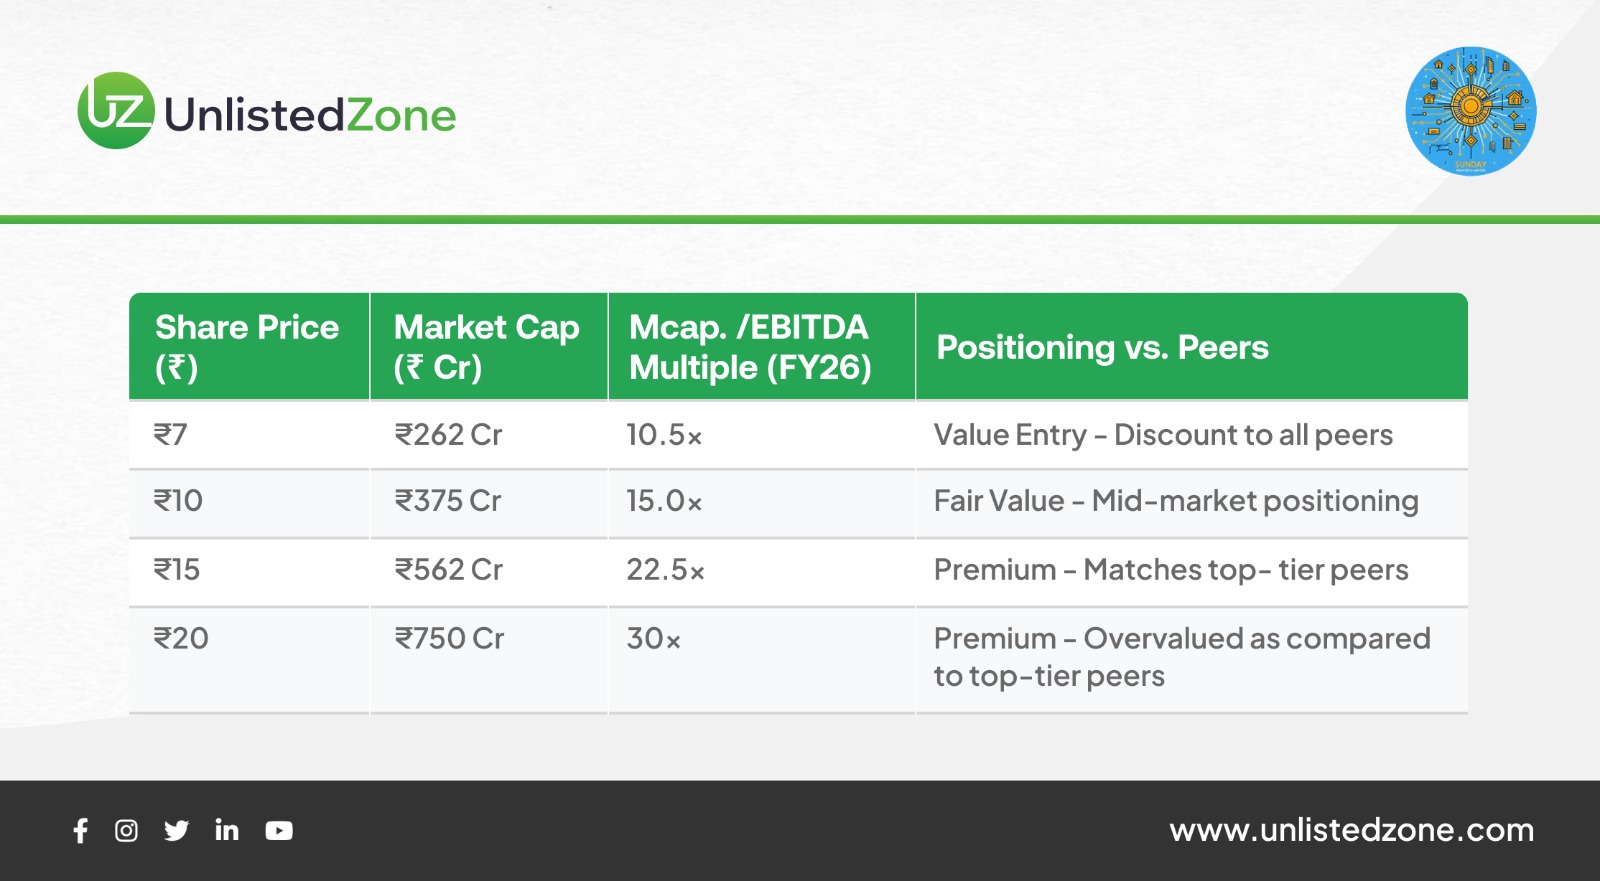Select the 22.5x multiple cell
This screenshot has width=1600, height=881.
click(665, 570)
